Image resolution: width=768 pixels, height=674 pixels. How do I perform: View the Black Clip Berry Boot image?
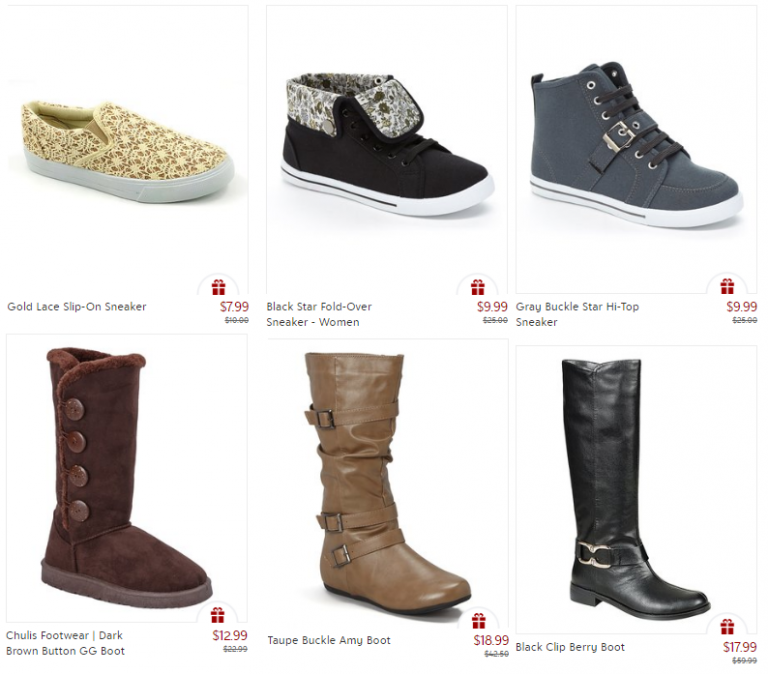tap(636, 489)
